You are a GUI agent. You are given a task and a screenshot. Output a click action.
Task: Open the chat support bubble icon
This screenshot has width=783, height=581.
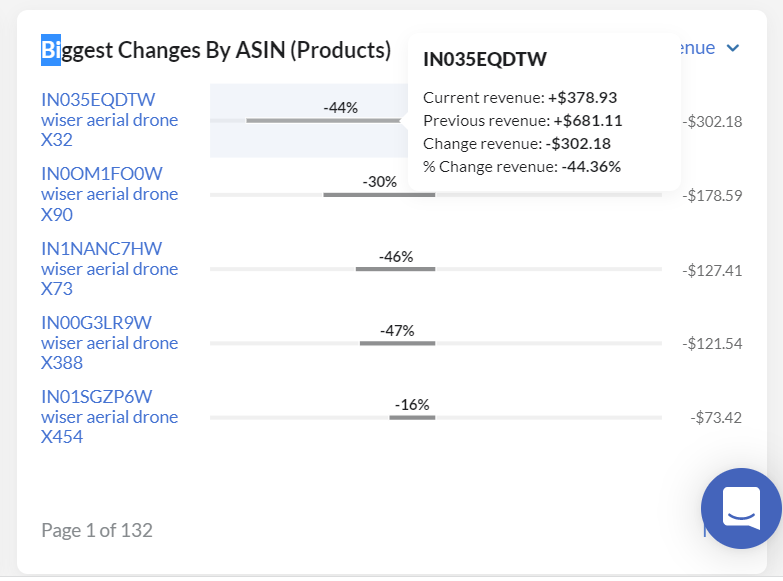point(742,508)
